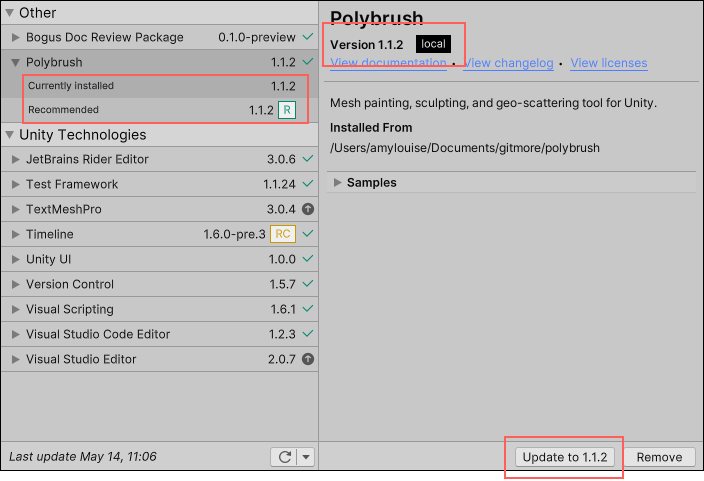This screenshot has height=481, width=704.
Task: Select the Unity UI label
Action: click(48, 259)
